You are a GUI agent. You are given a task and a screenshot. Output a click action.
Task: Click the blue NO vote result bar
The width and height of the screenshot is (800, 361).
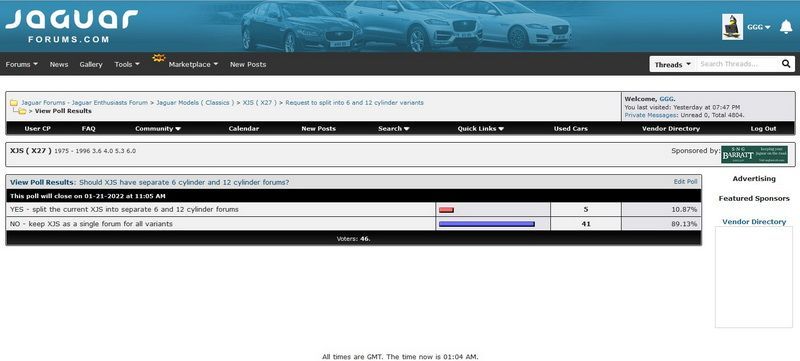(487, 224)
